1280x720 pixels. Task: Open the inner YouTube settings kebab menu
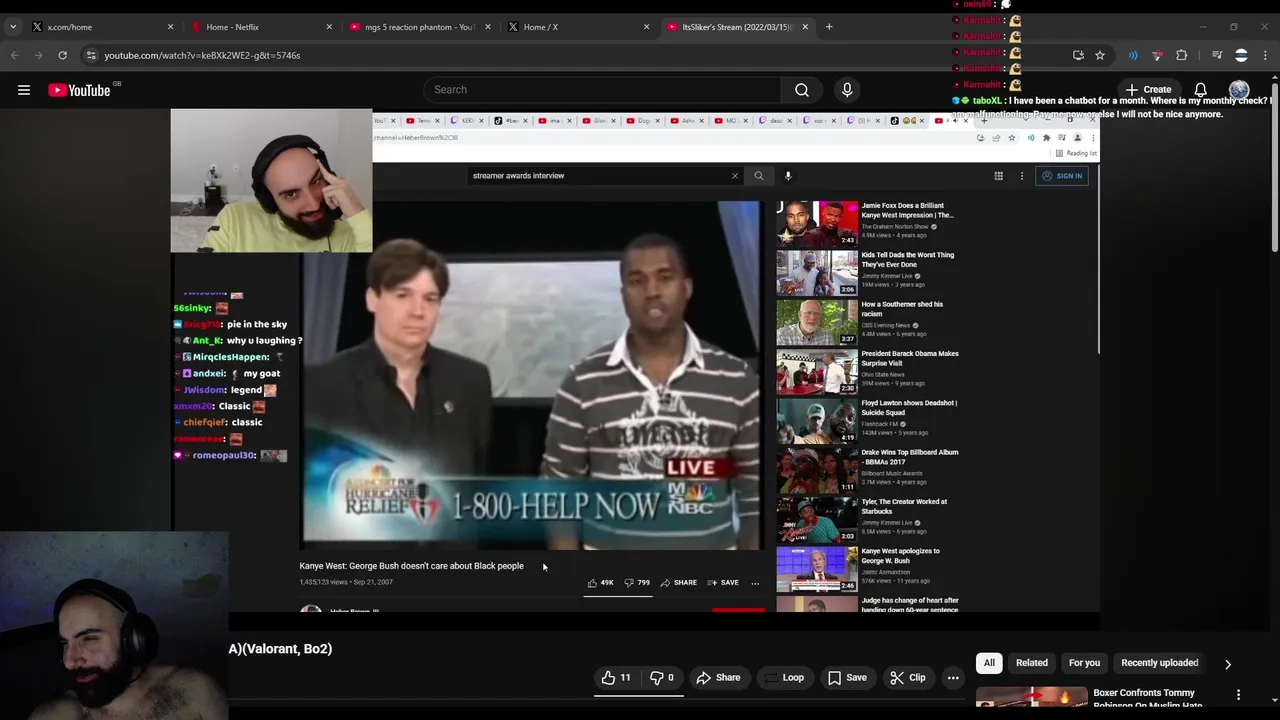1021,176
